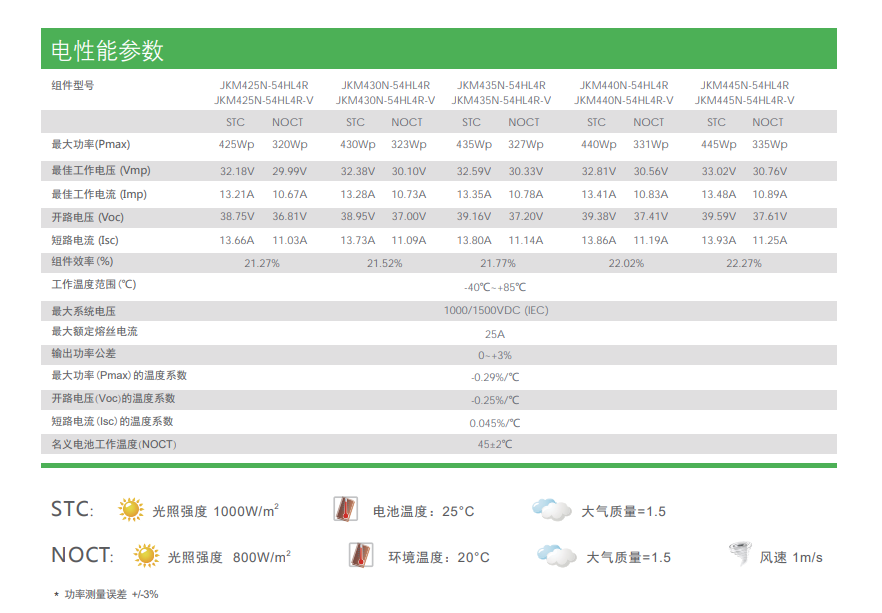
Task: Click the sun icon in the NOCT row
Action: [148, 554]
